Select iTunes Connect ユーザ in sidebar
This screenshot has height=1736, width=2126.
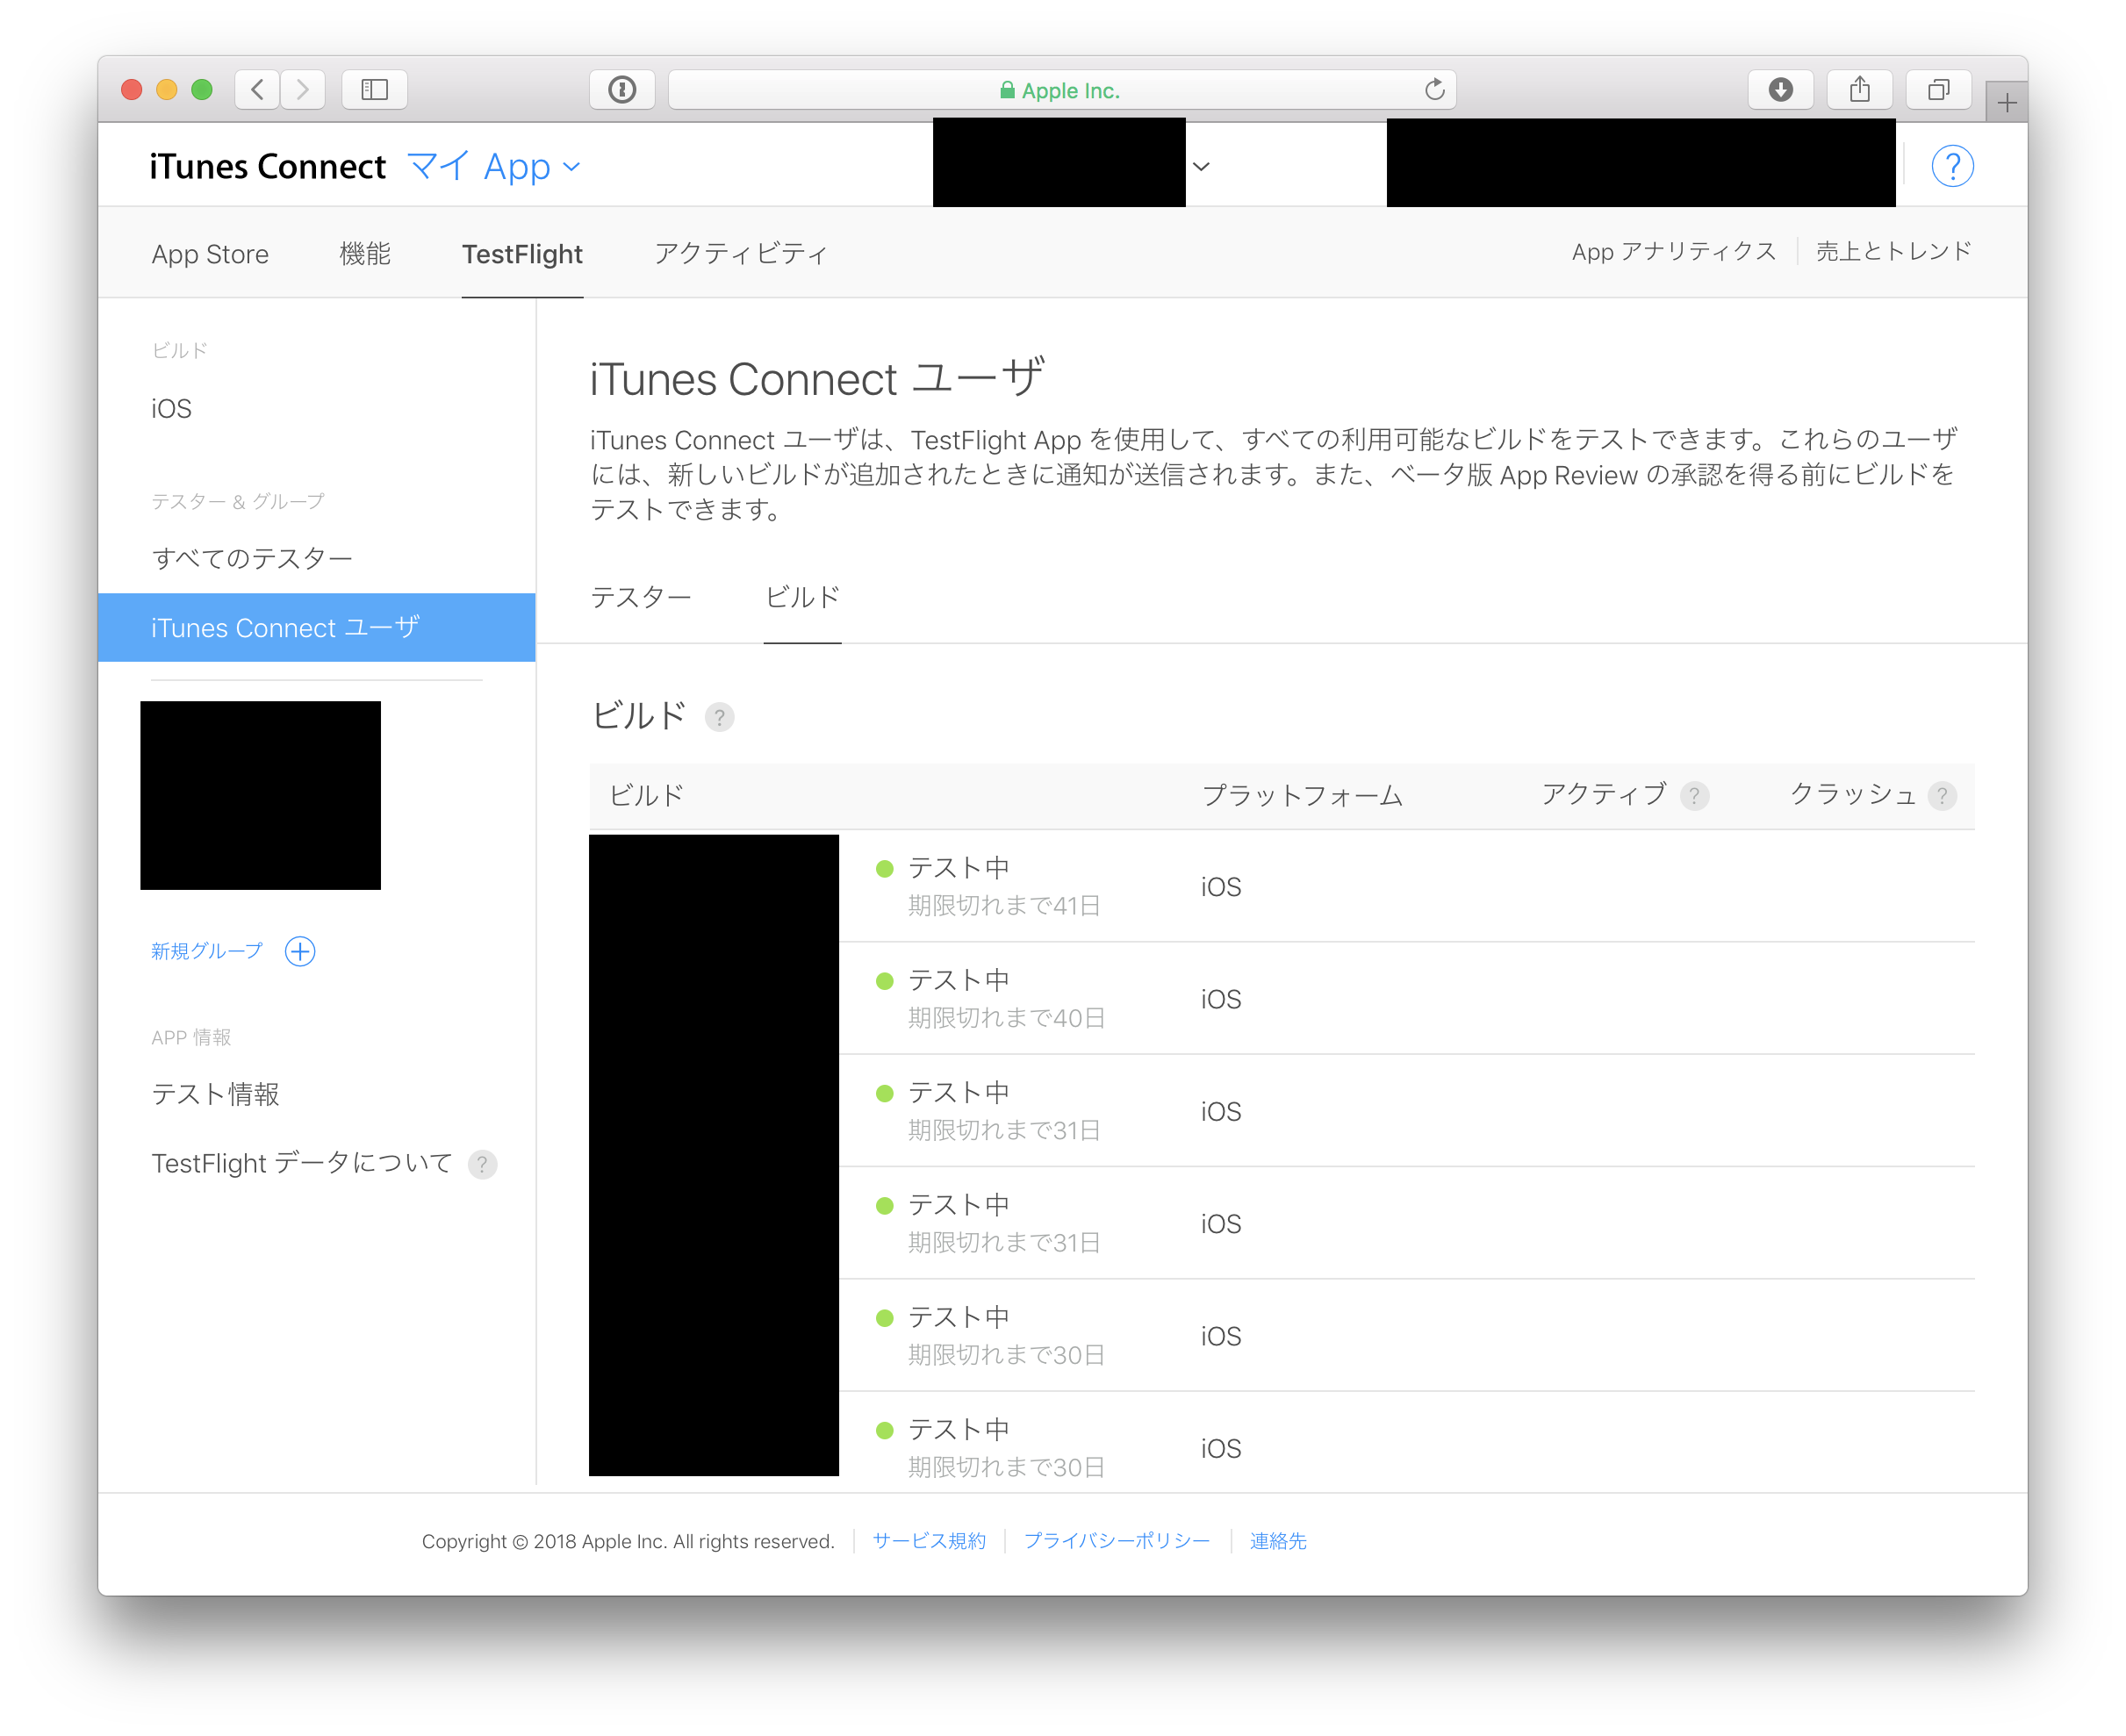coord(316,627)
